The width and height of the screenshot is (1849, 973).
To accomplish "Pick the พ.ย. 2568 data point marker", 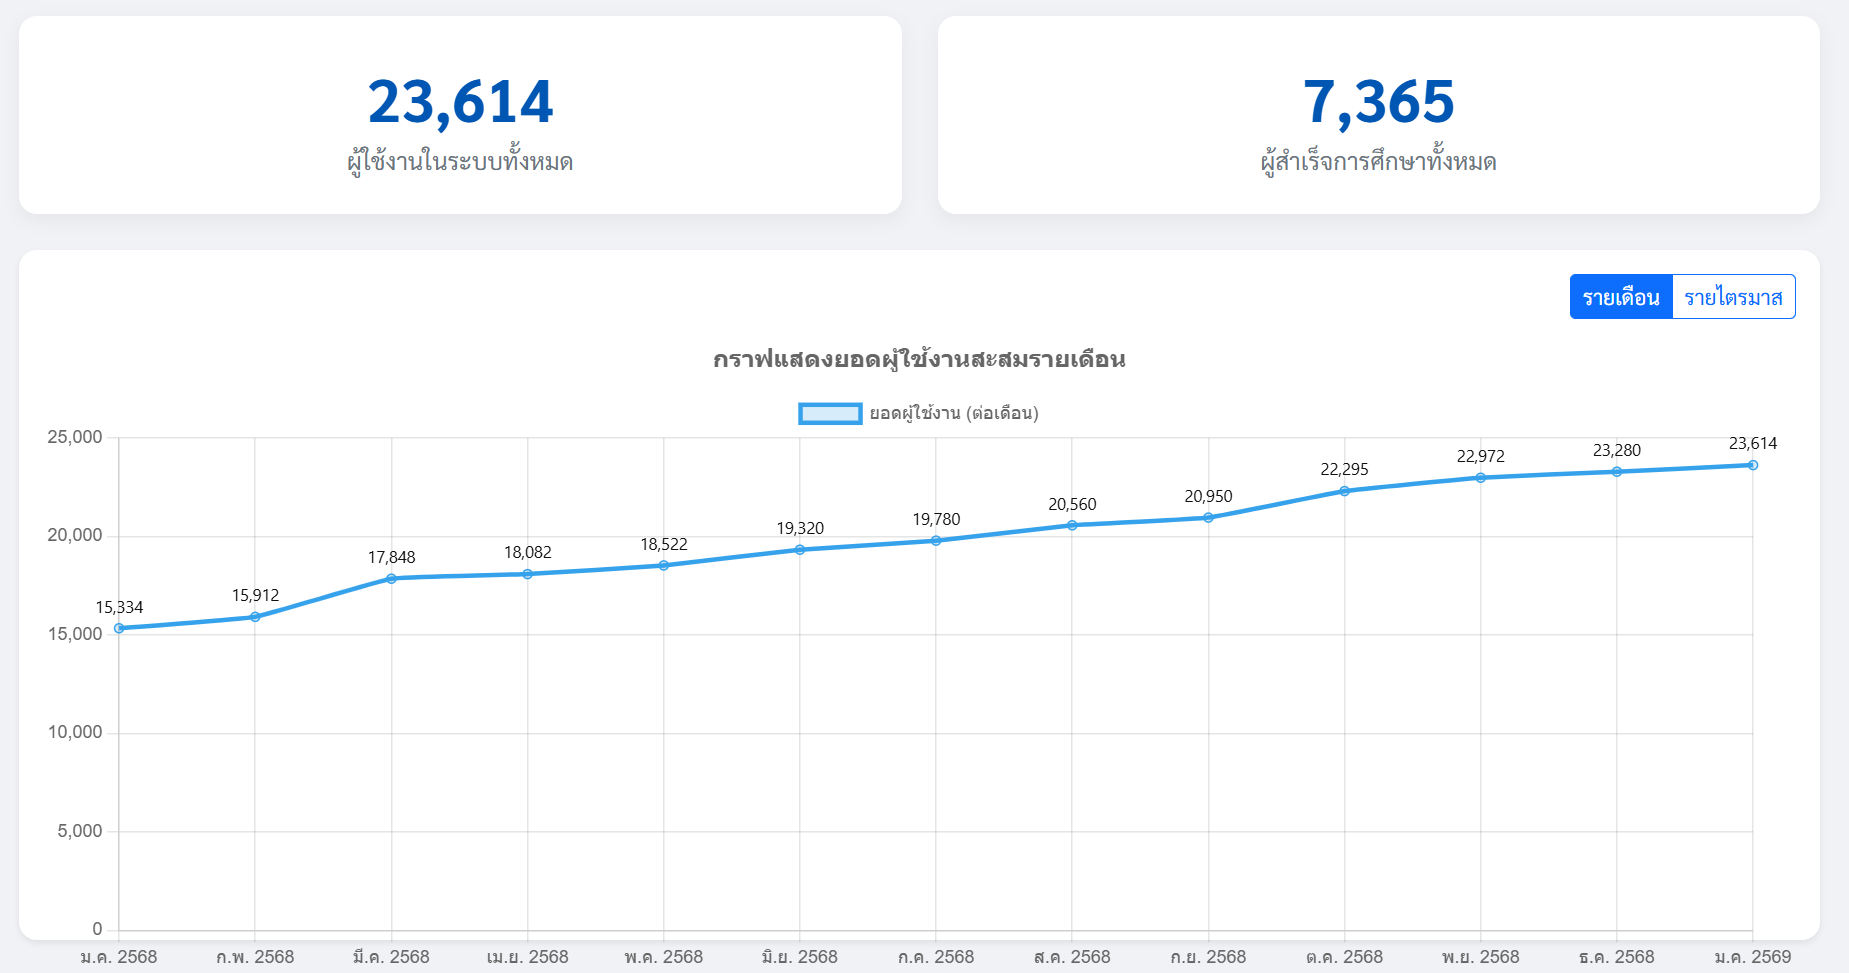I will click(1480, 478).
